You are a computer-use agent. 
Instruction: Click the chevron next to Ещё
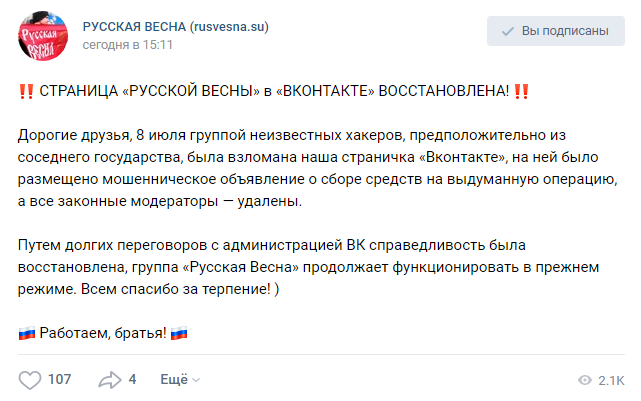tap(196, 380)
